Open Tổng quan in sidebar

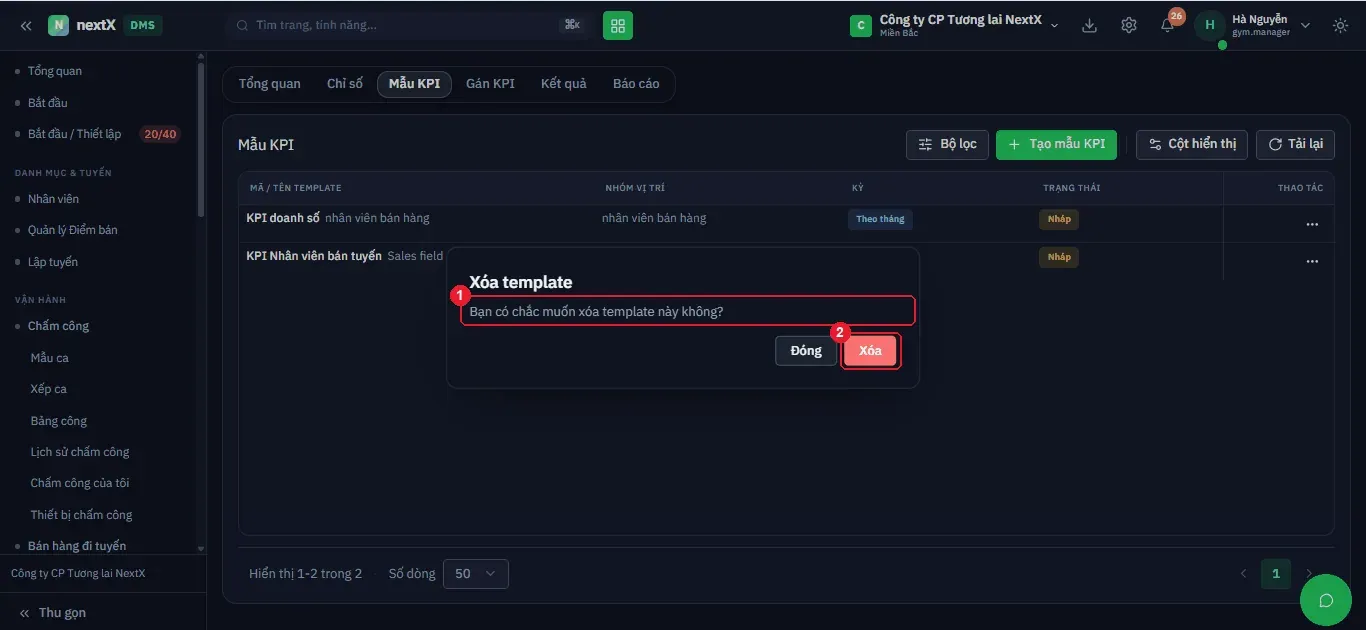[x=55, y=71]
